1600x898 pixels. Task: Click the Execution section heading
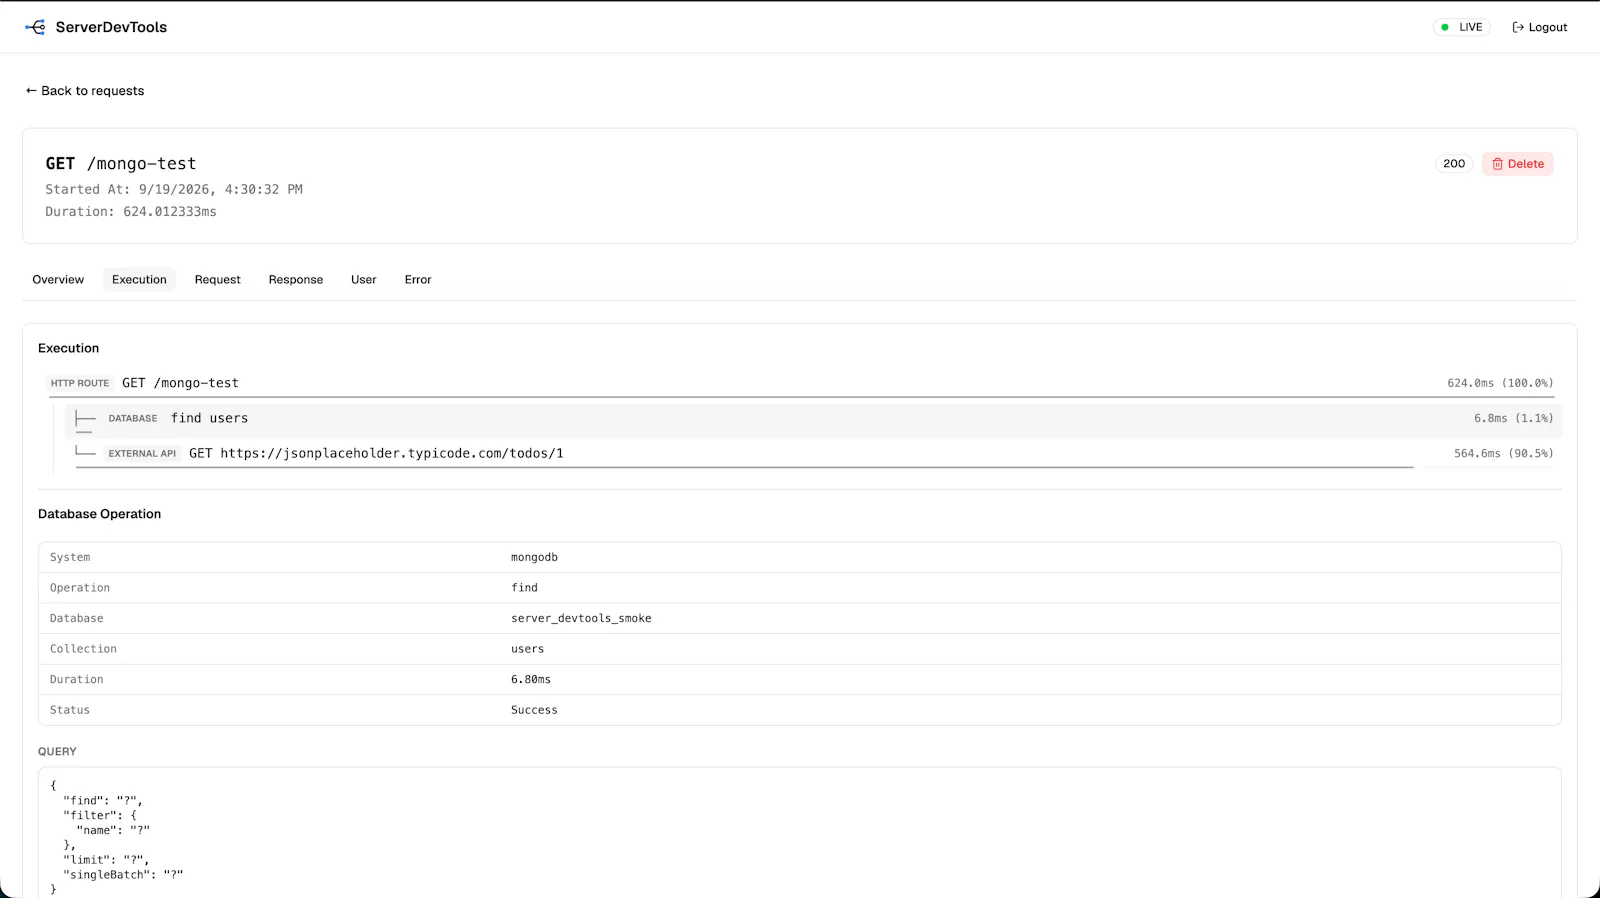click(x=69, y=349)
